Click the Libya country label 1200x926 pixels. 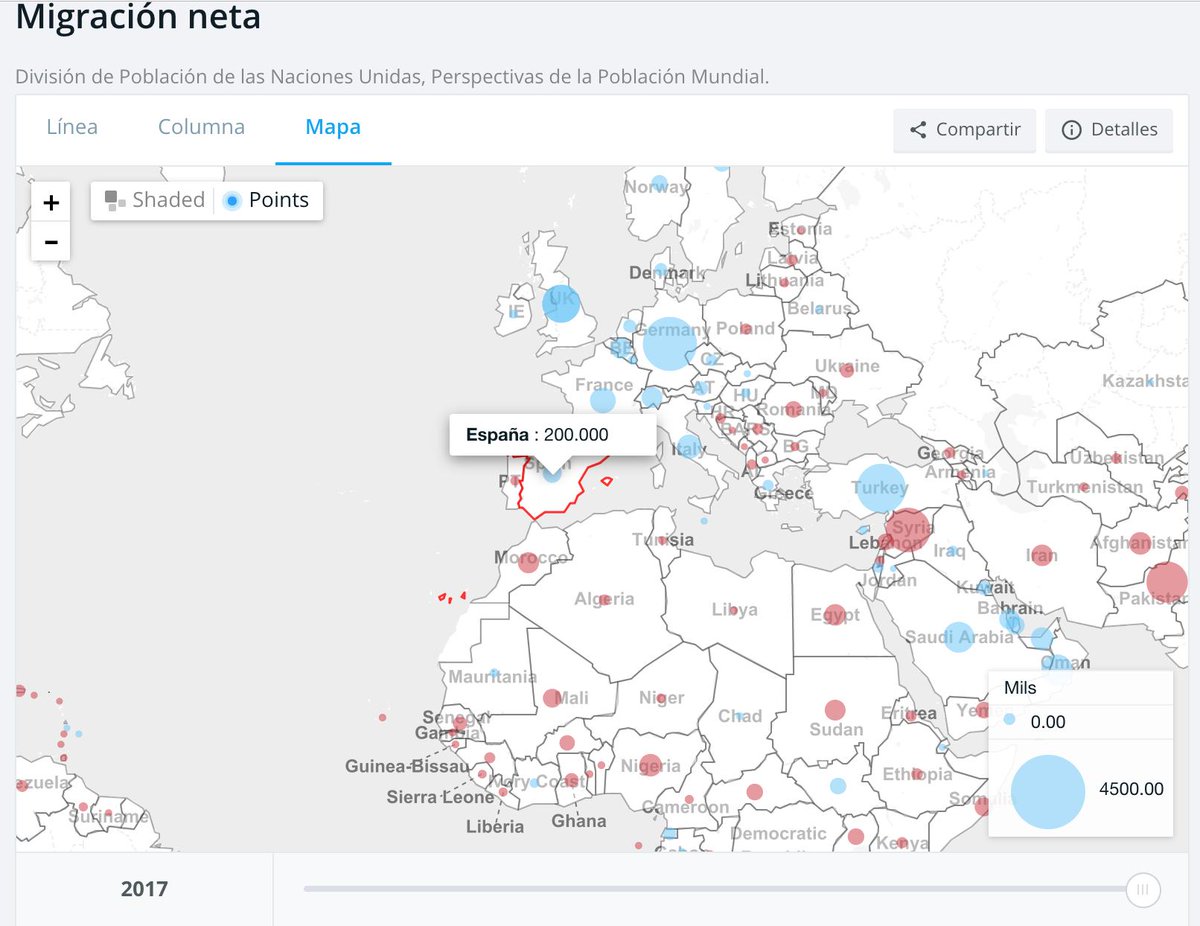point(735,610)
